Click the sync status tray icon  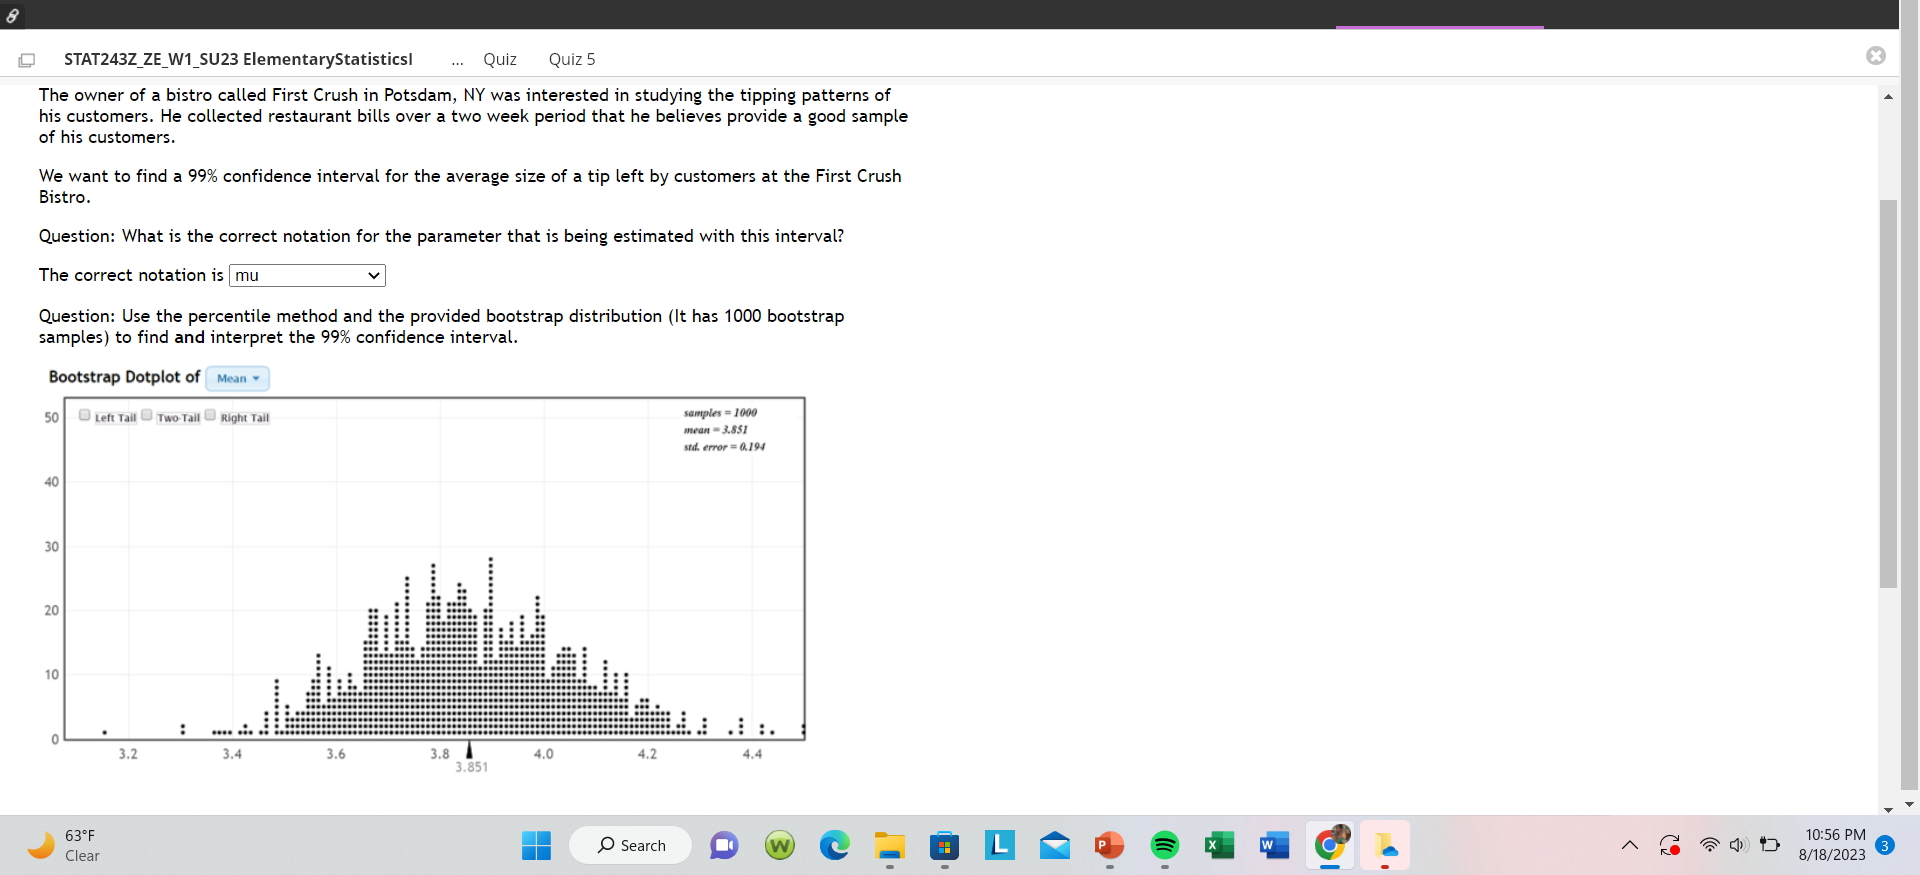point(1669,846)
